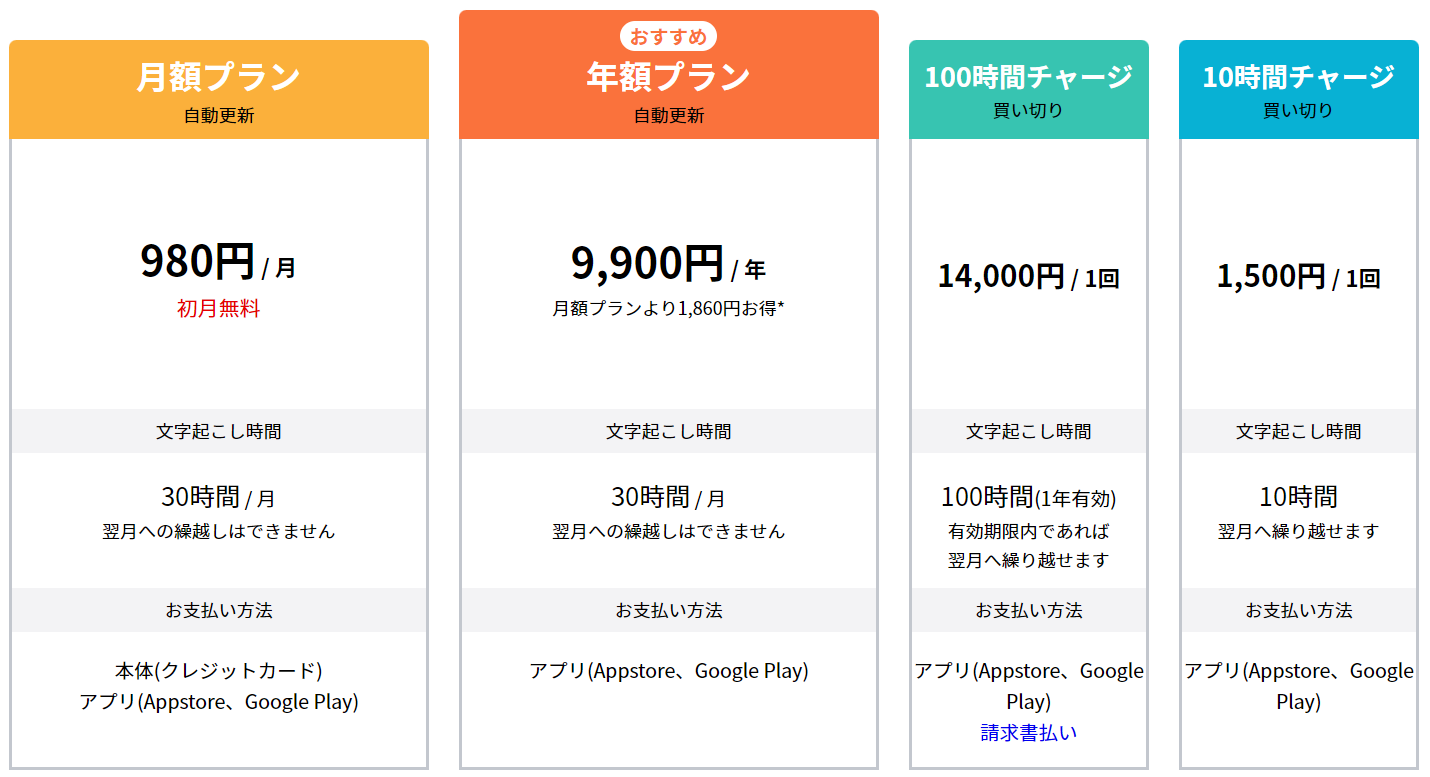Click 買い切り under 100時間チャージ

1029,111
